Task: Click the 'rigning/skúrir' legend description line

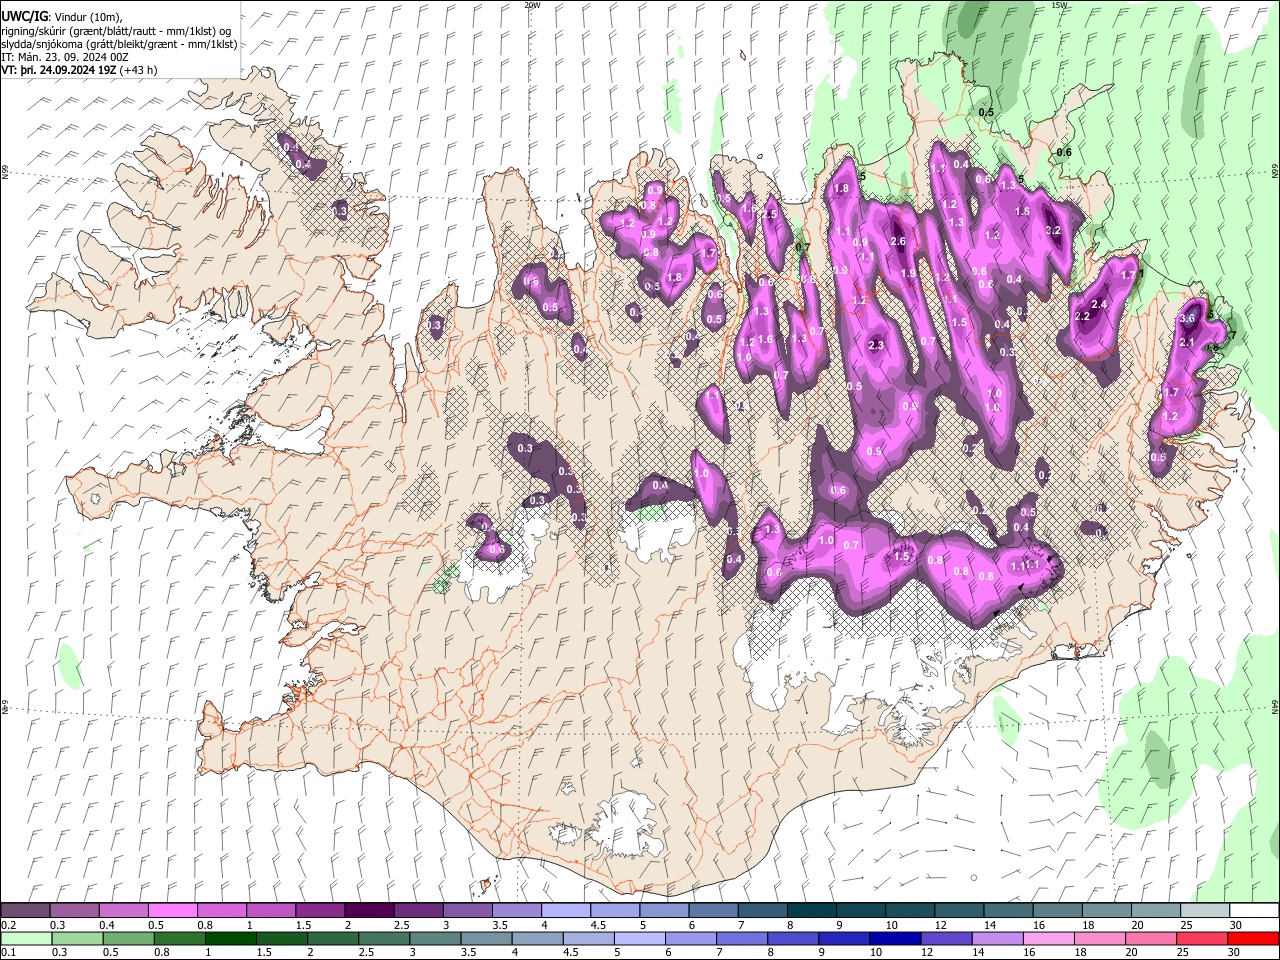Action: click(x=116, y=31)
